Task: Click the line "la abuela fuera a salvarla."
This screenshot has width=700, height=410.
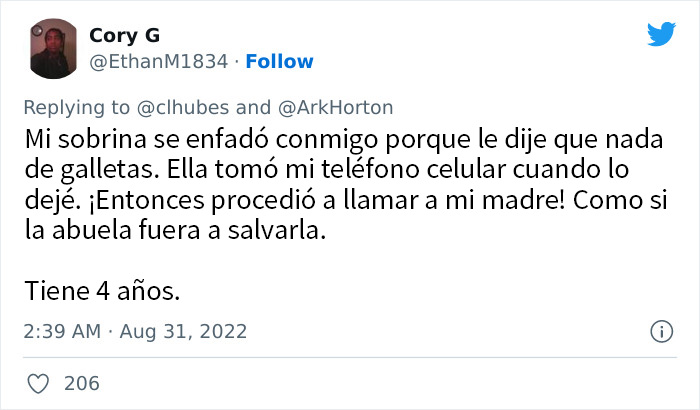Action: point(175,230)
